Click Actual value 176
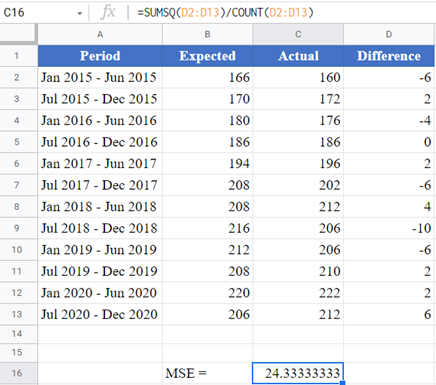This screenshot has width=436, height=385. pos(298,120)
